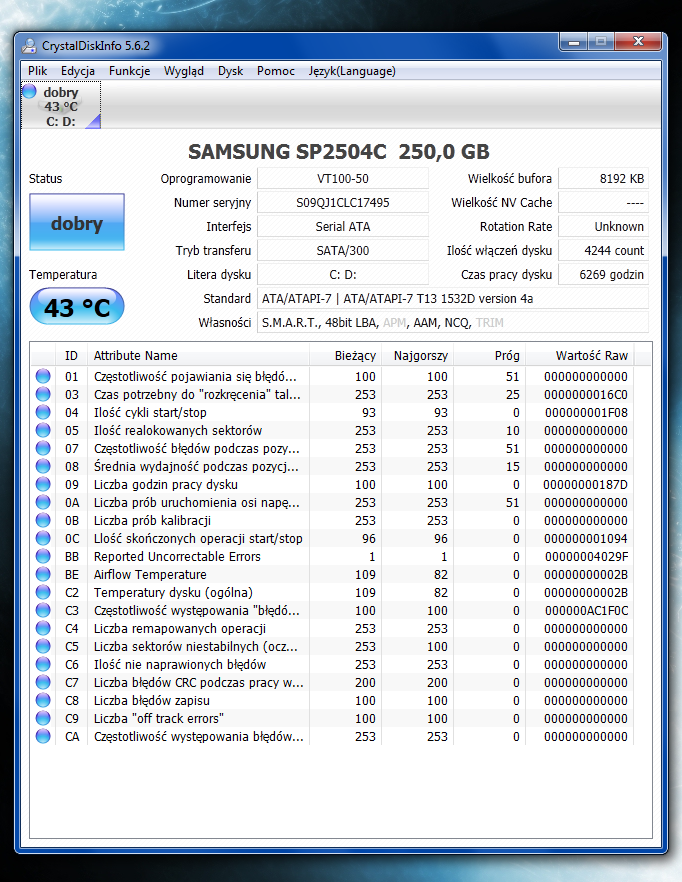Image resolution: width=682 pixels, height=882 pixels.
Task: Click status orb for attribute BB
Action: [x=43, y=556]
